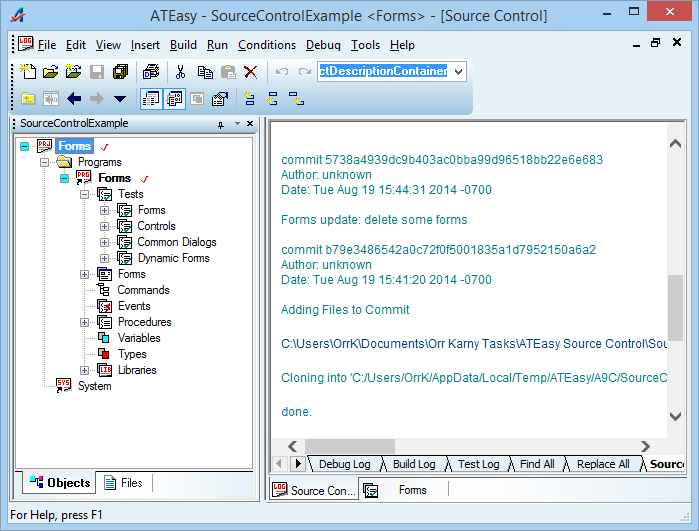The image size is (699, 531).
Task: Click the folder-up icon in second toolbar row
Action: pyautogui.click(x=28, y=99)
